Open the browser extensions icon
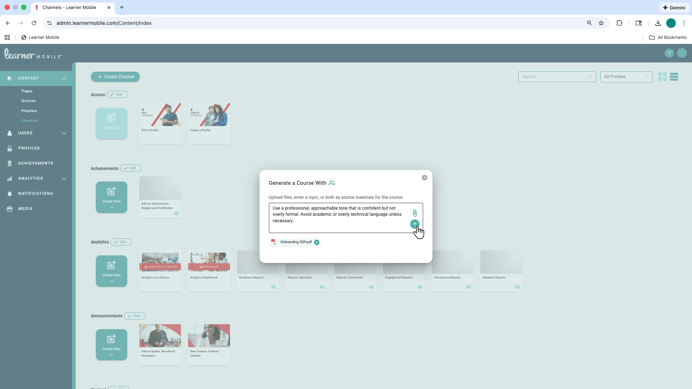Viewport: 692px width, 389px height. coord(619,23)
